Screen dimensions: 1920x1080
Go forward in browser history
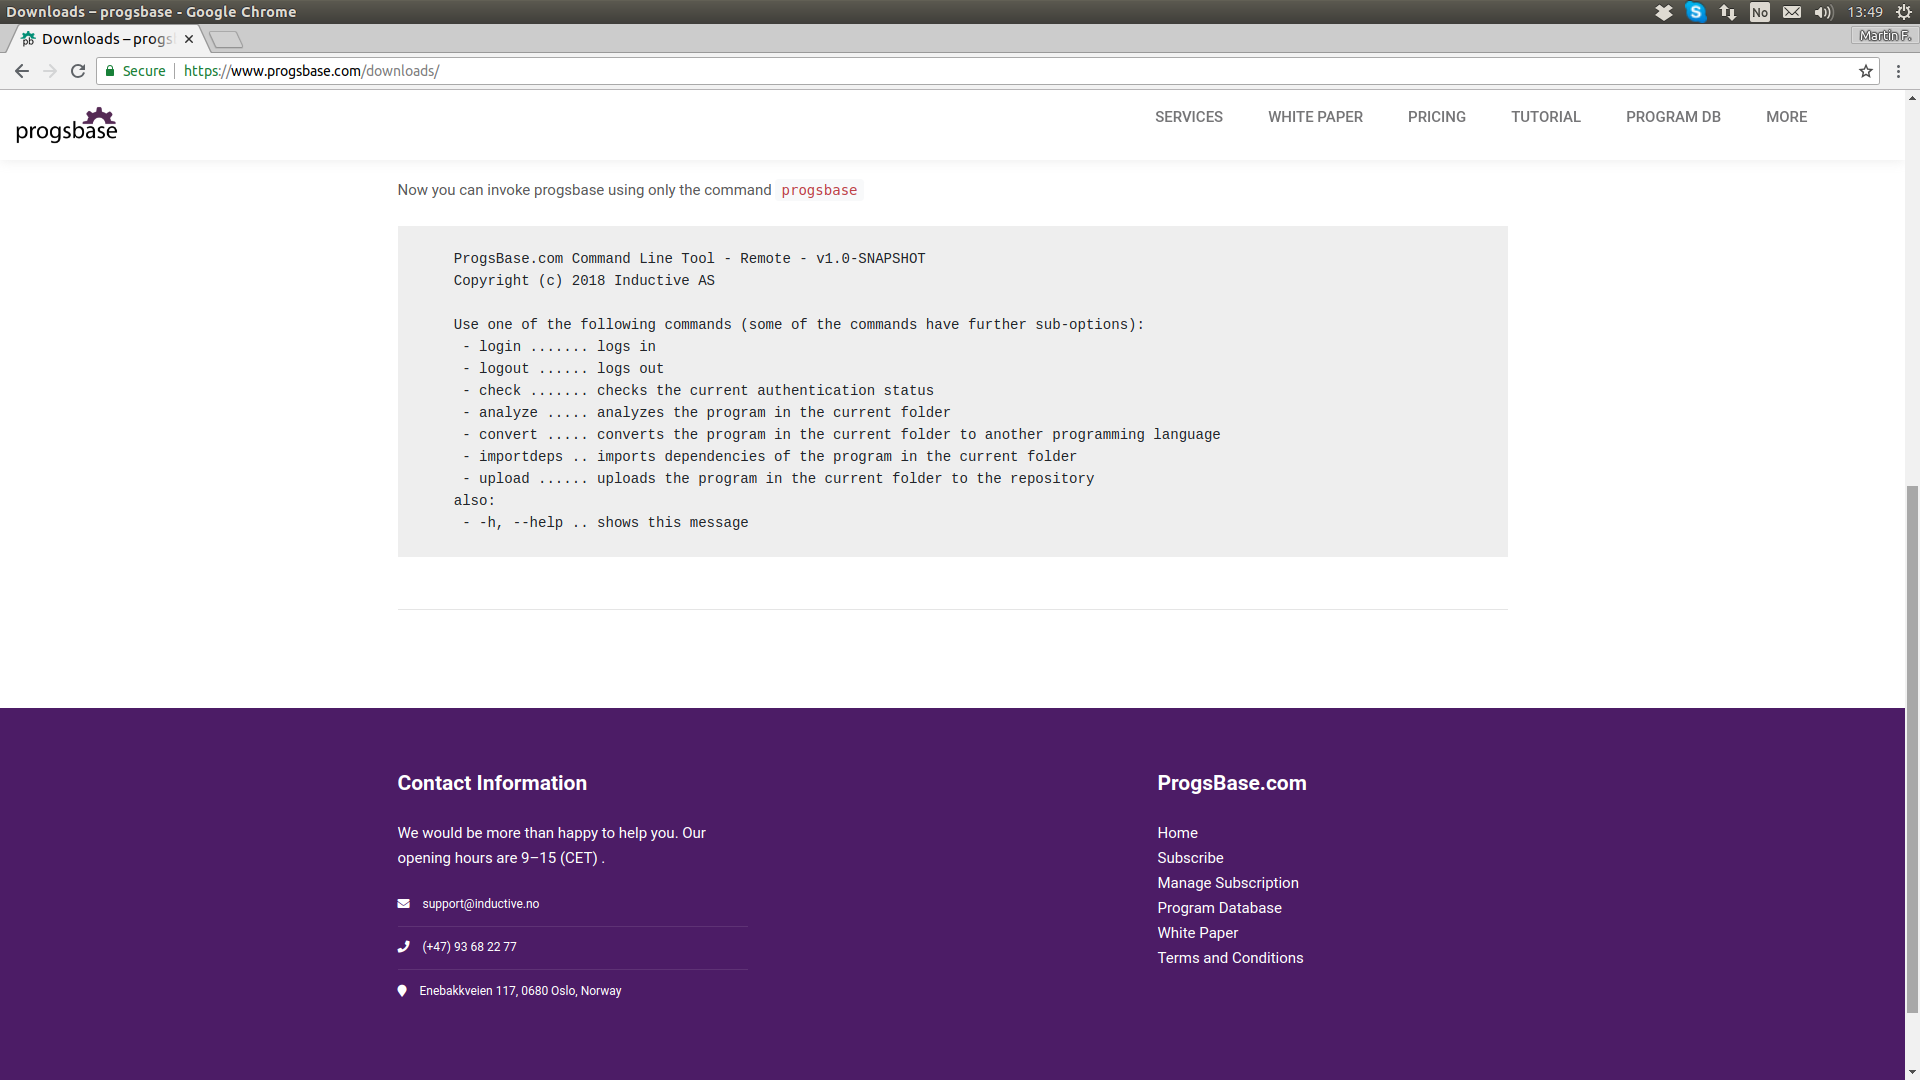(x=50, y=71)
